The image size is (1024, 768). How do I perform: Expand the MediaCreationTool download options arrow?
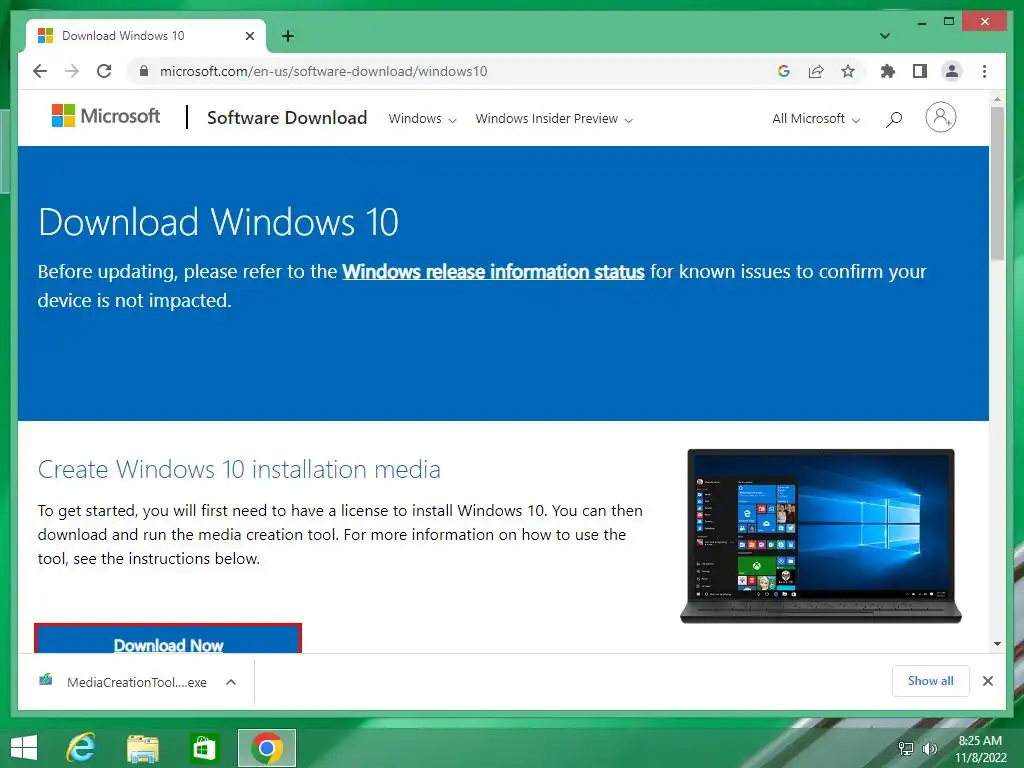click(231, 682)
